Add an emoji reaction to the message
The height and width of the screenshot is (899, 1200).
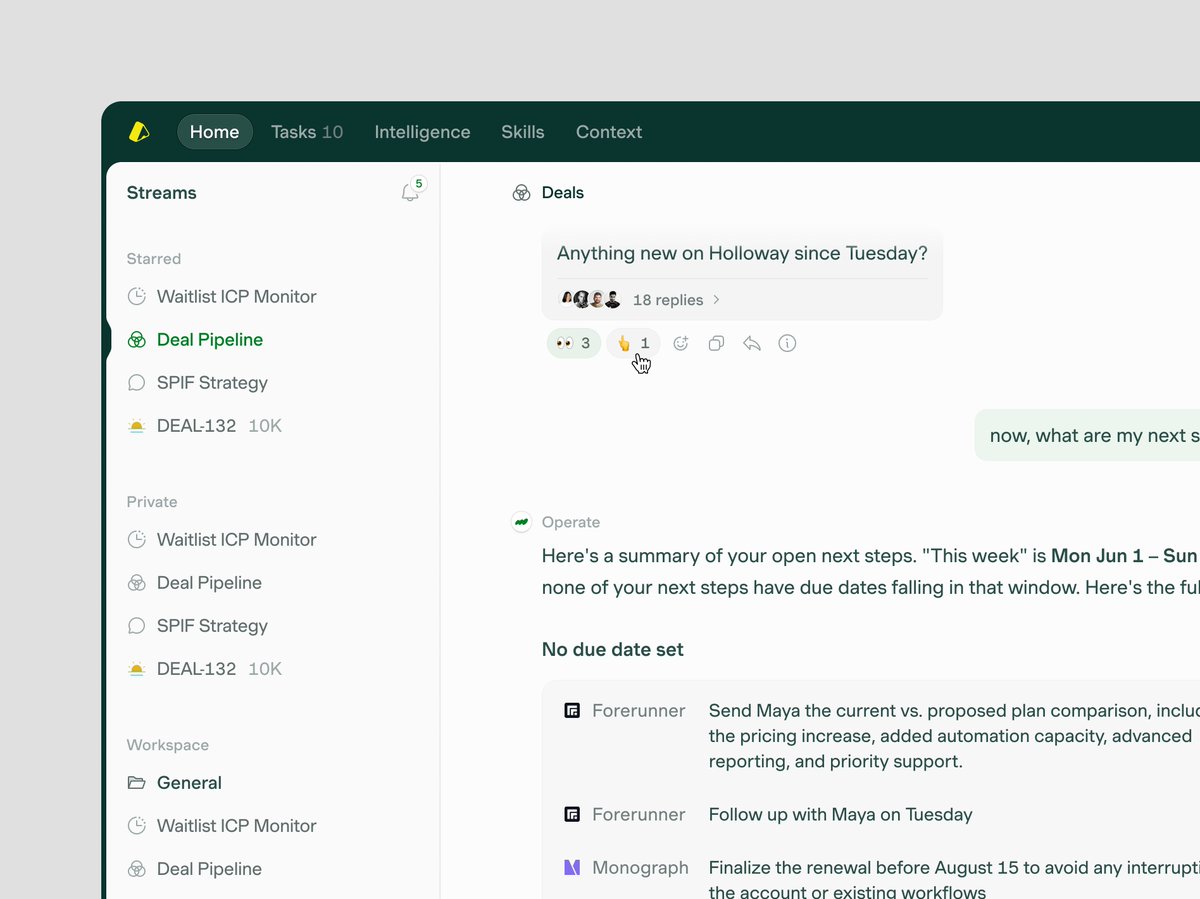point(681,343)
